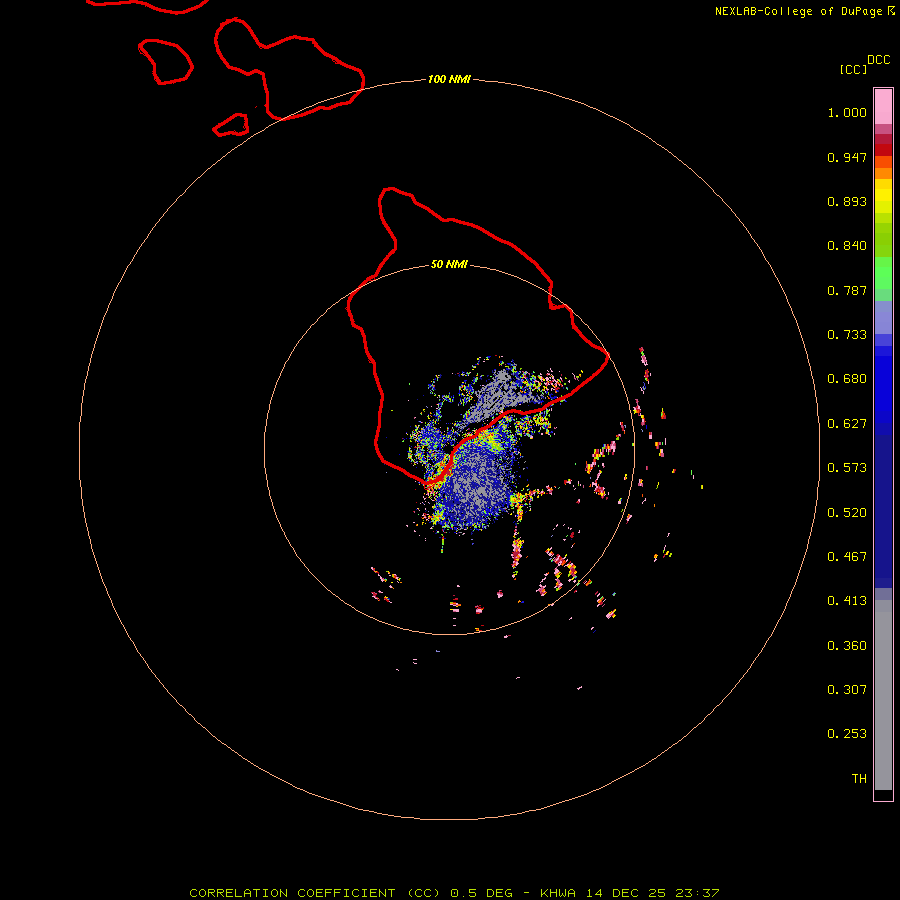Screen dimensions: 900x900
Task: Click the 0.253 scale value
Action: tap(847, 734)
